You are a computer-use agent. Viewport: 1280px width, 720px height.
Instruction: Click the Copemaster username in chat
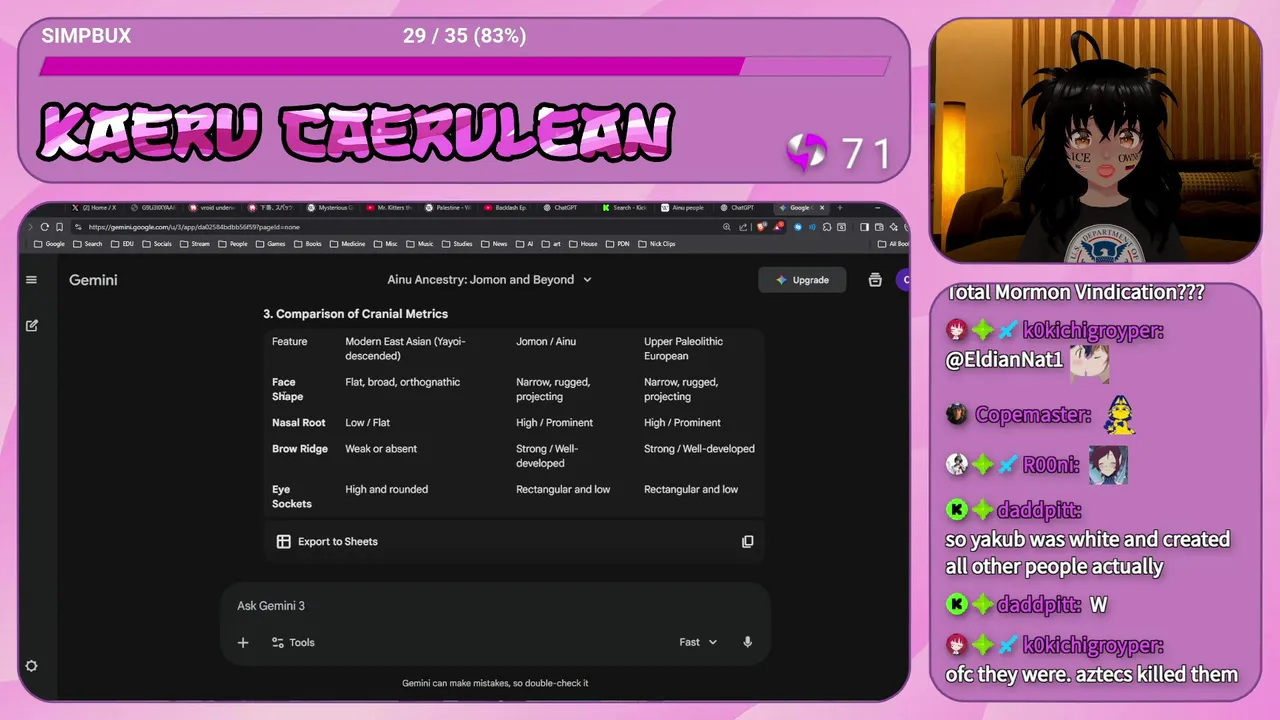pyautogui.click(x=1033, y=414)
